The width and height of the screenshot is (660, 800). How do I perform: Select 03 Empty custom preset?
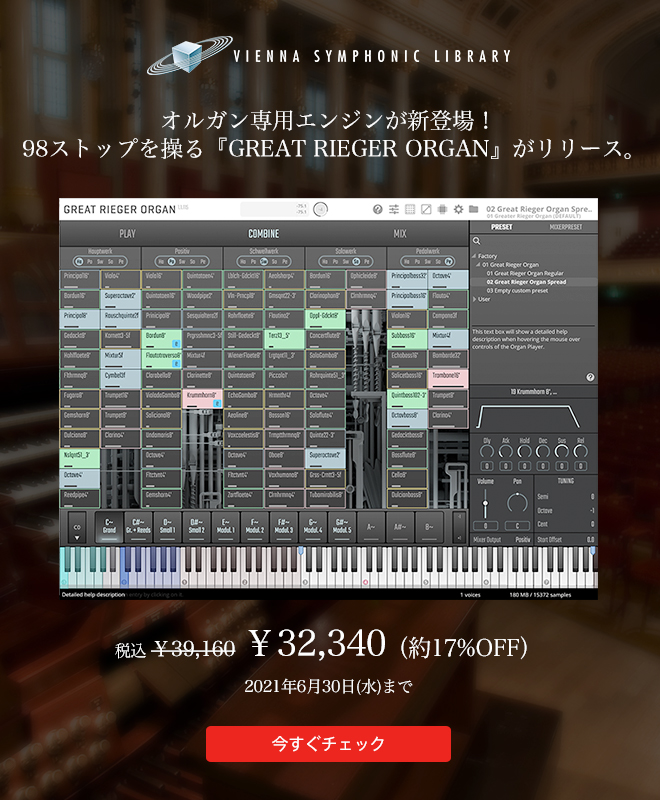point(517,291)
